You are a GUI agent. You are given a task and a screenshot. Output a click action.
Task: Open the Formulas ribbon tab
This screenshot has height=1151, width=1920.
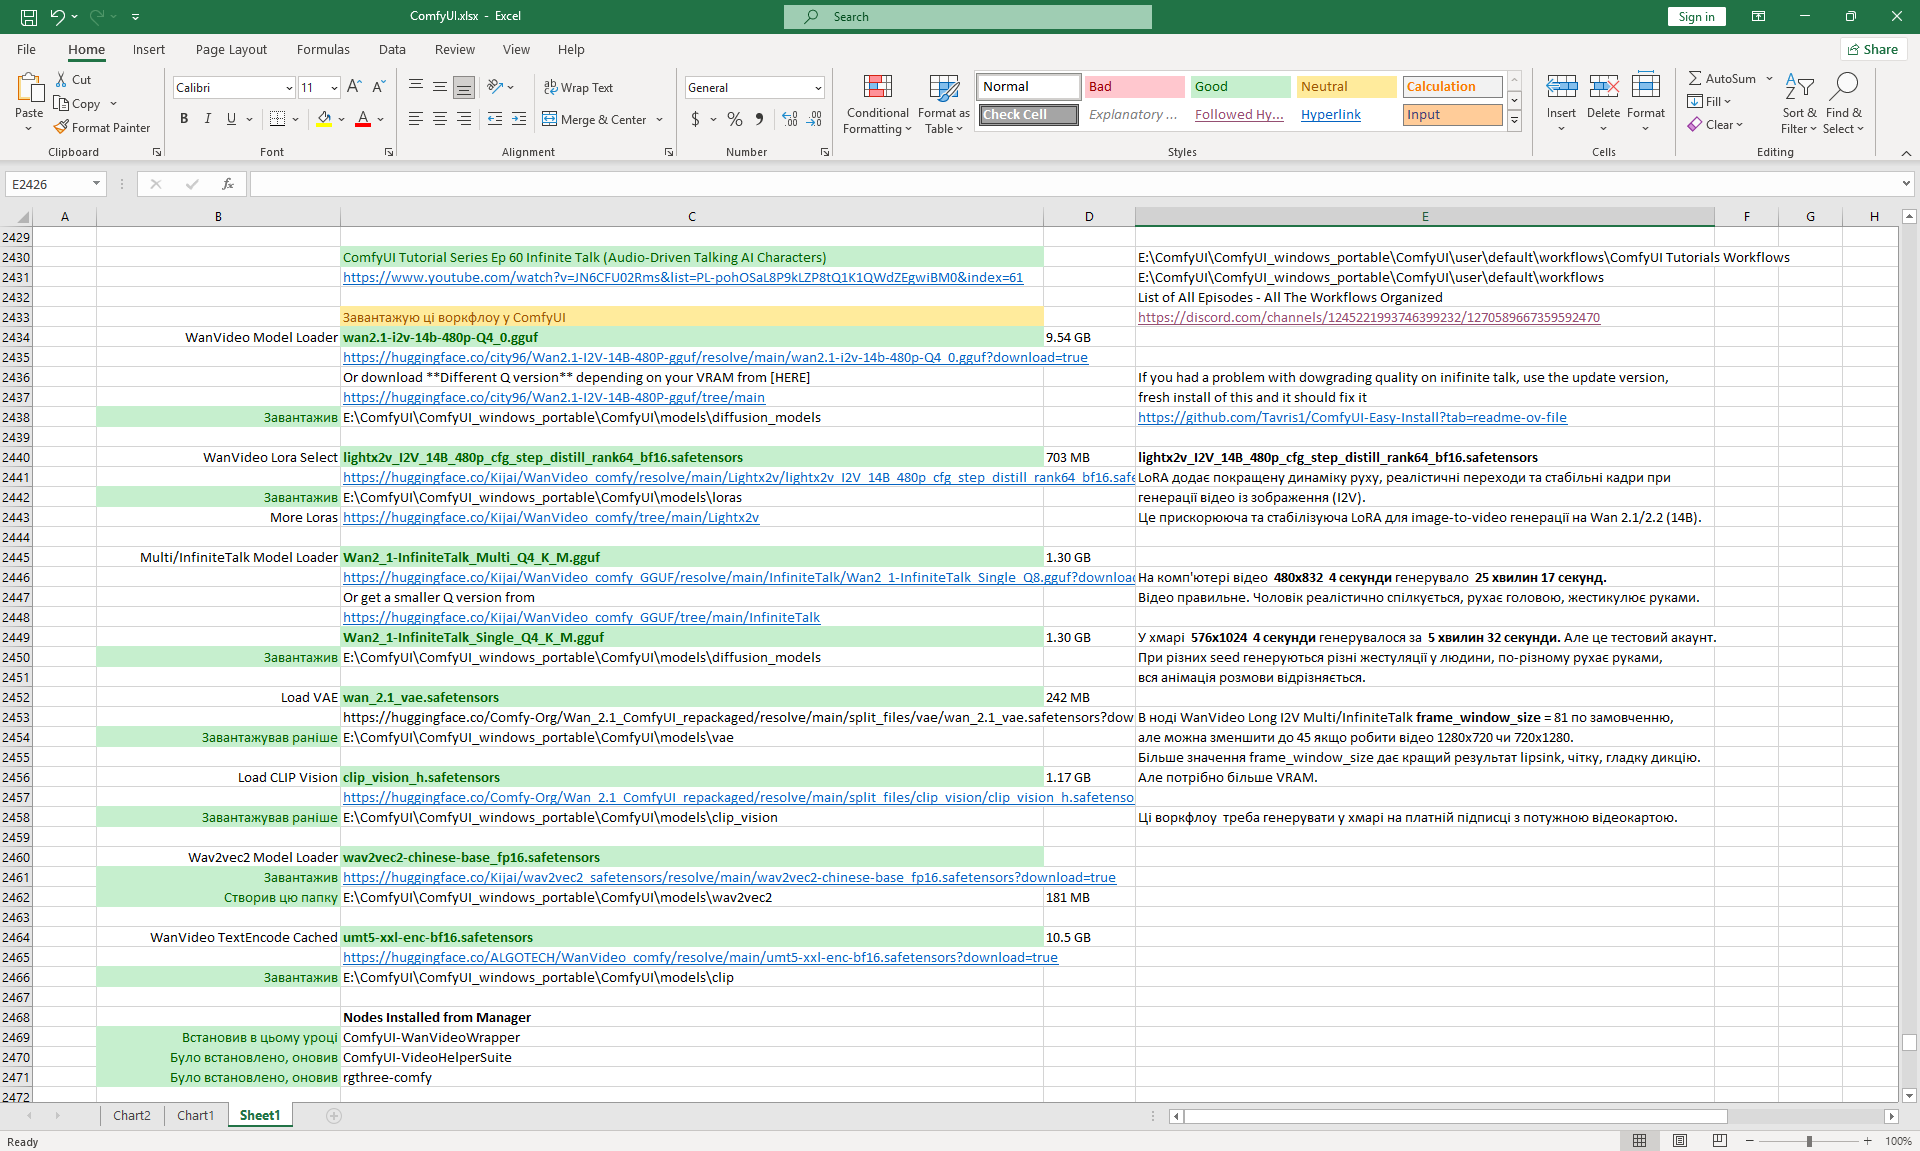coord(323,49)
